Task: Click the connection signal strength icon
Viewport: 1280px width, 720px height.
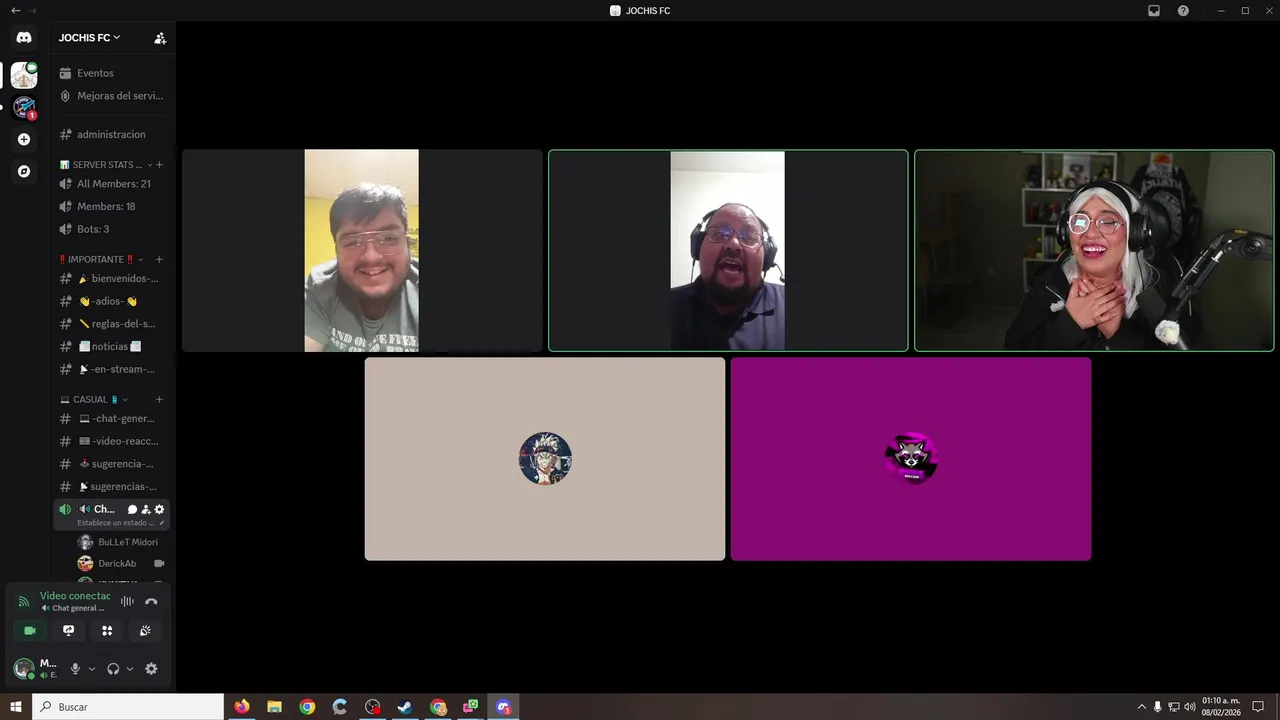Action: 24,601
